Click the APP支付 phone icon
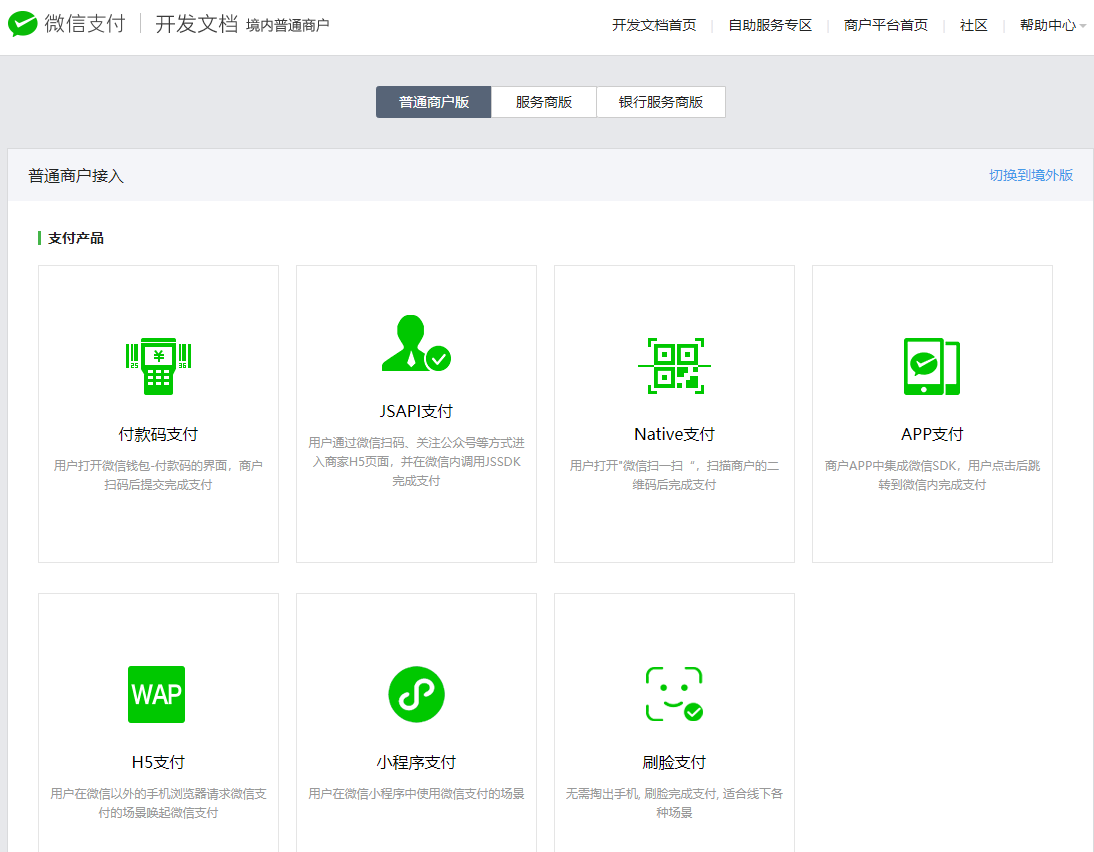This screenshot has width=1094, height=852. tap(931, 366)
